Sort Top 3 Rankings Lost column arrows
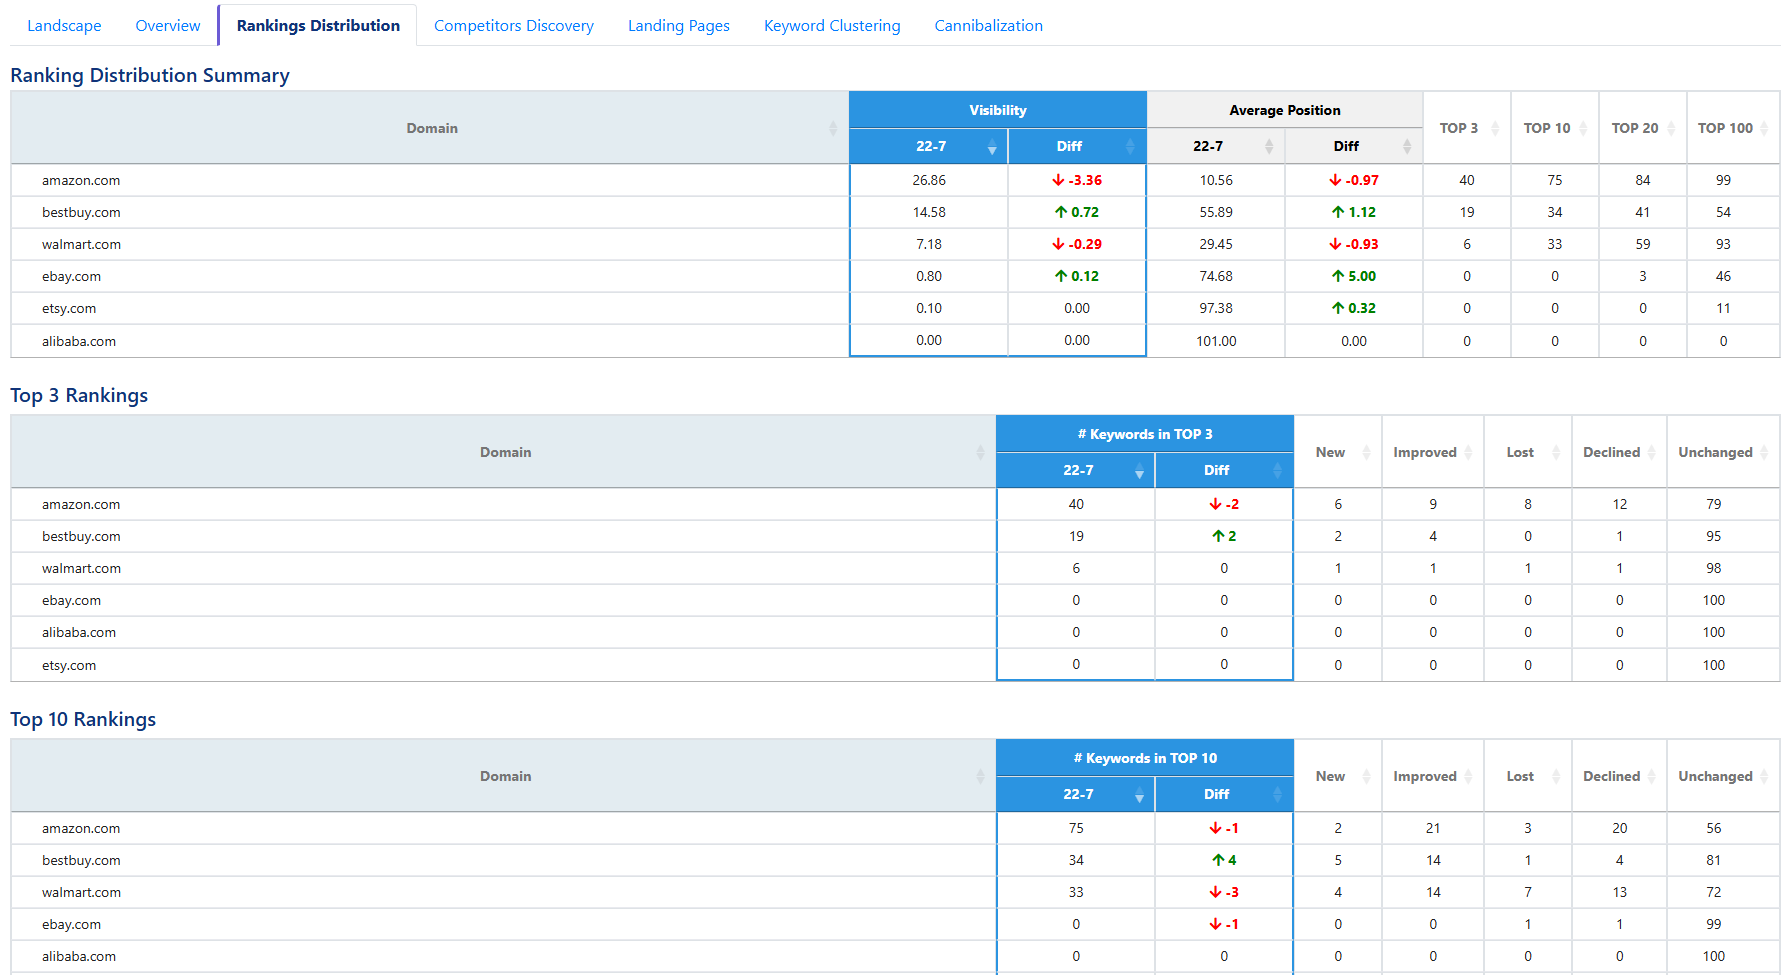 coord(1556,452)
